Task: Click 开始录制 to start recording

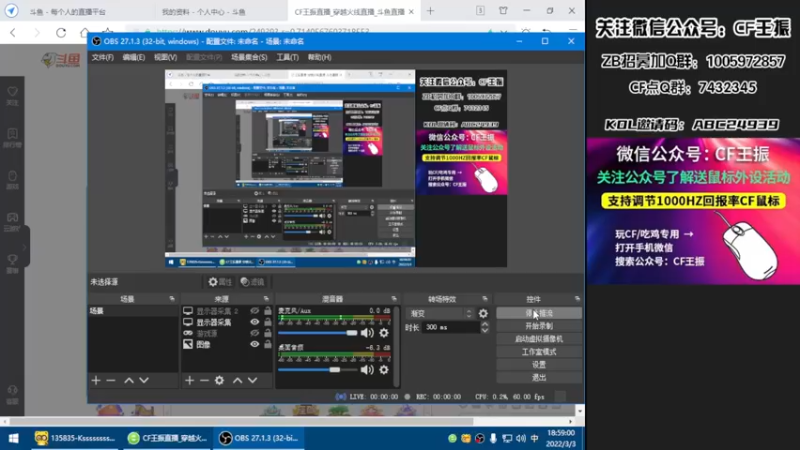Action: coord(539,326)
